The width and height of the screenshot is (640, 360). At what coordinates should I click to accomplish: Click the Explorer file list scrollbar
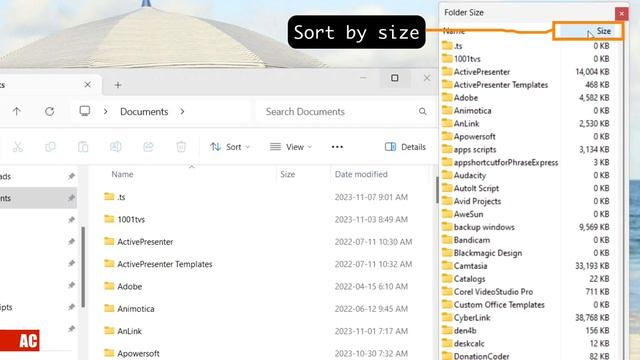point(437,190)
